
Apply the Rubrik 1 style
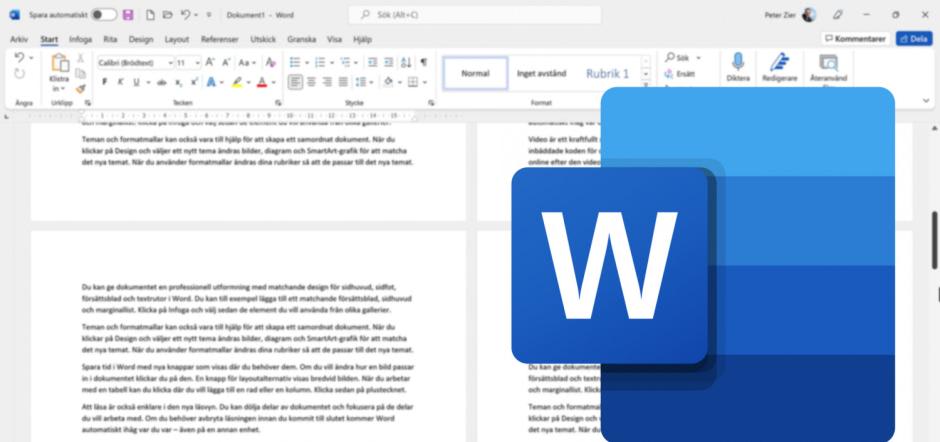607,74
